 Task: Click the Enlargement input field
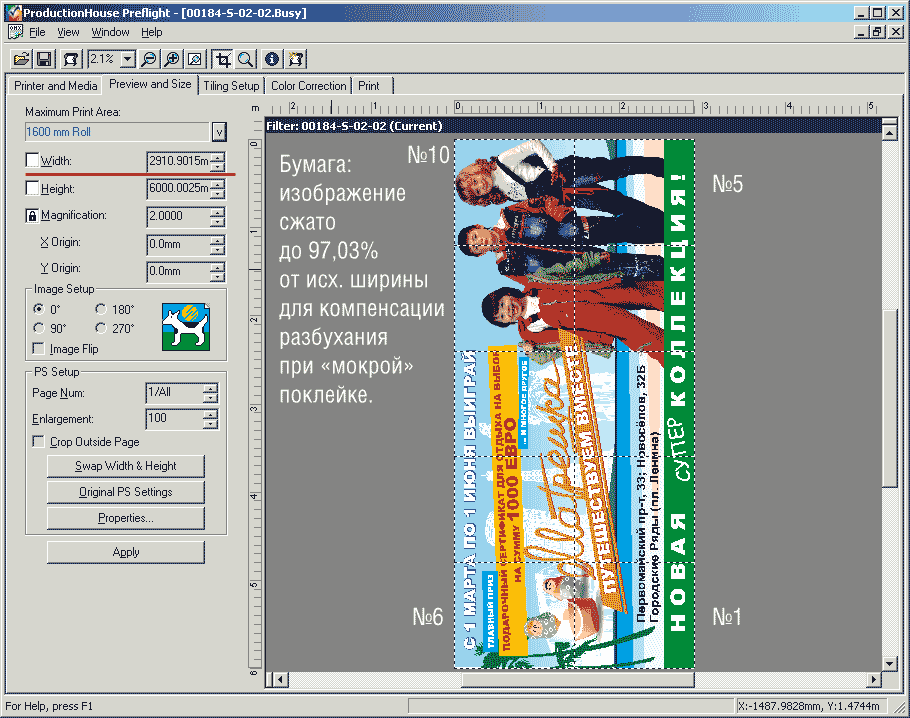(x=174, y=419)
